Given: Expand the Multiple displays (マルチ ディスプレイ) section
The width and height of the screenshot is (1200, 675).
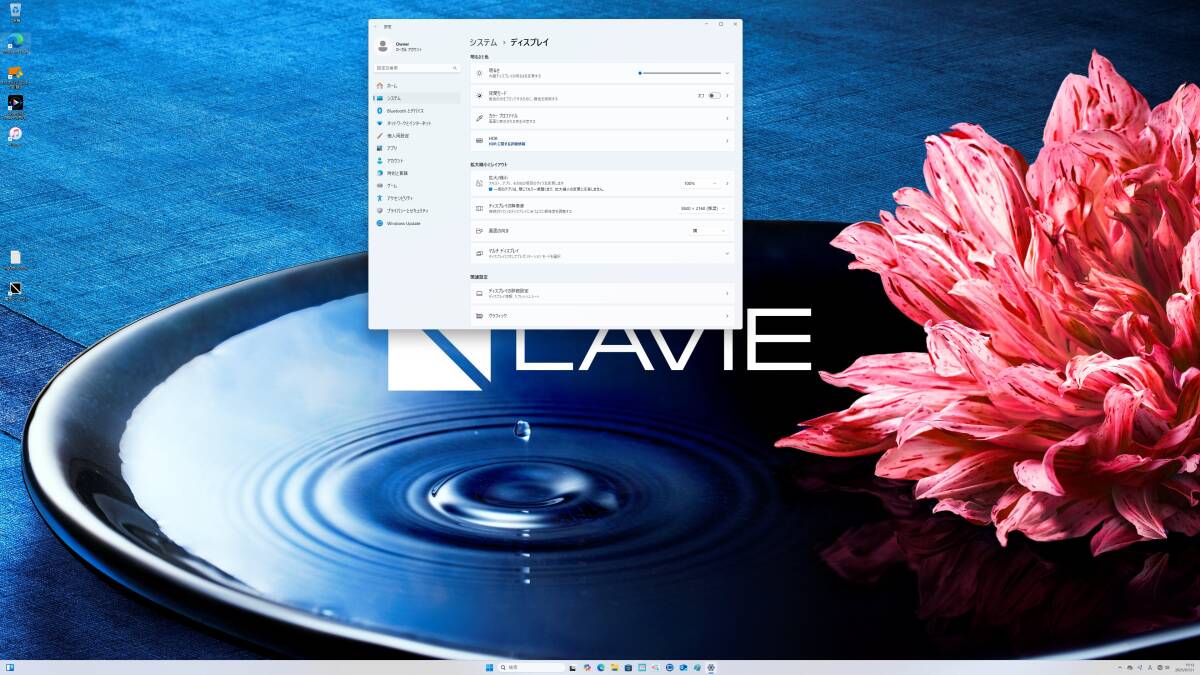Looking at the screenshot, I should 602,254.
